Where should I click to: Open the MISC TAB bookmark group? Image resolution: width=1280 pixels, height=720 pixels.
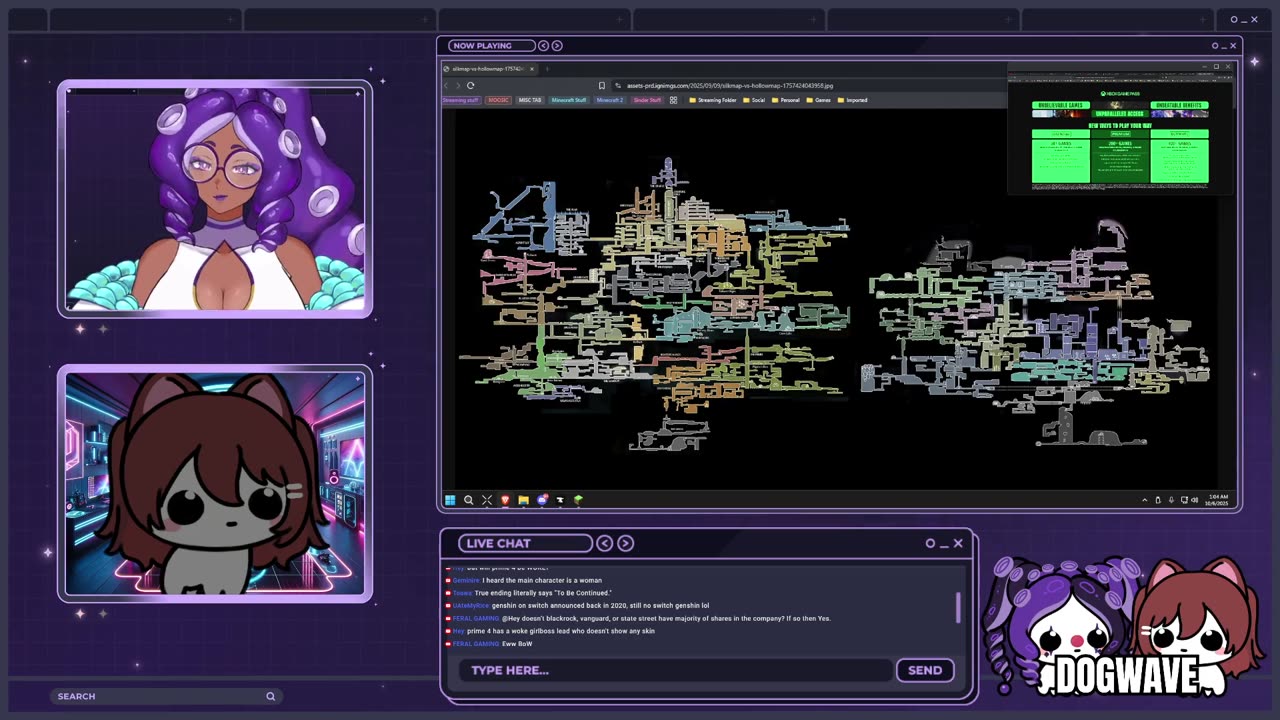pyautogui.click(x=530, y=100)
